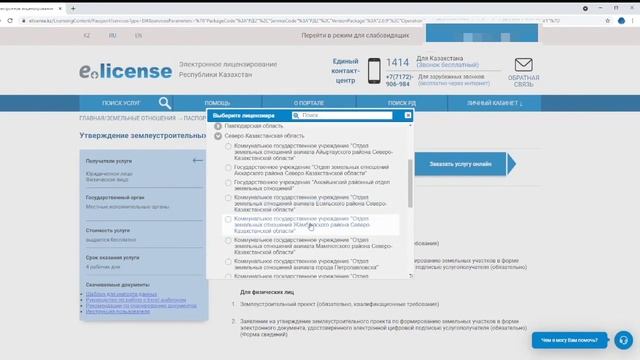Click the Главная breadcrumb link
This screenshot has height=360, width=640.
pos(92,118)
